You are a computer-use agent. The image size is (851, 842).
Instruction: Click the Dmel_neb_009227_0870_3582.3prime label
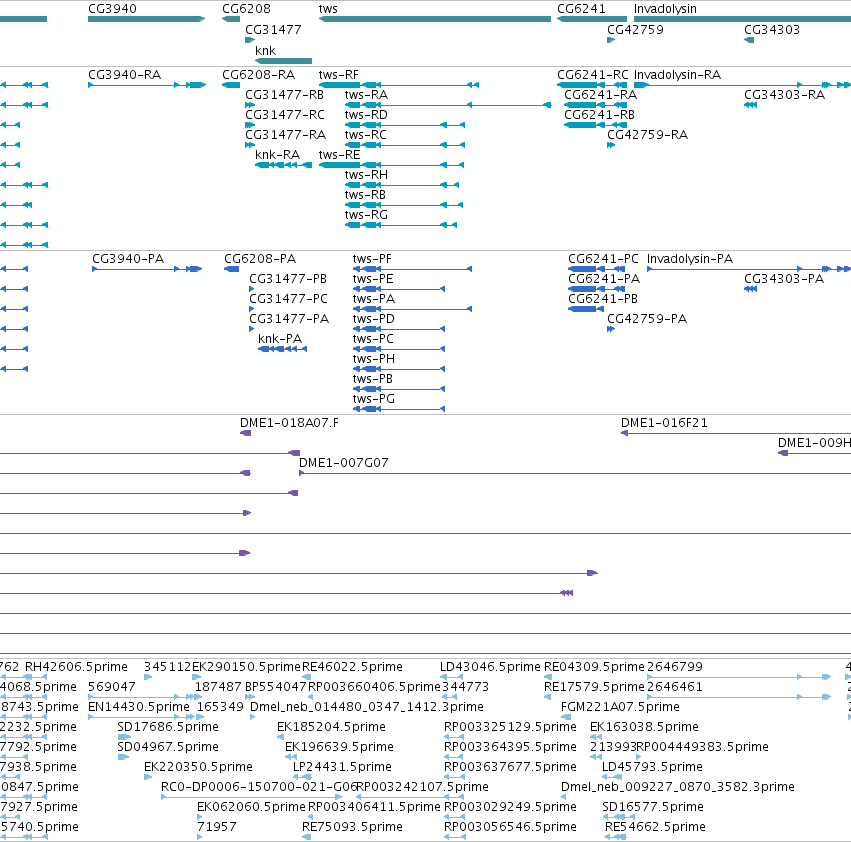tap(677, 787)
